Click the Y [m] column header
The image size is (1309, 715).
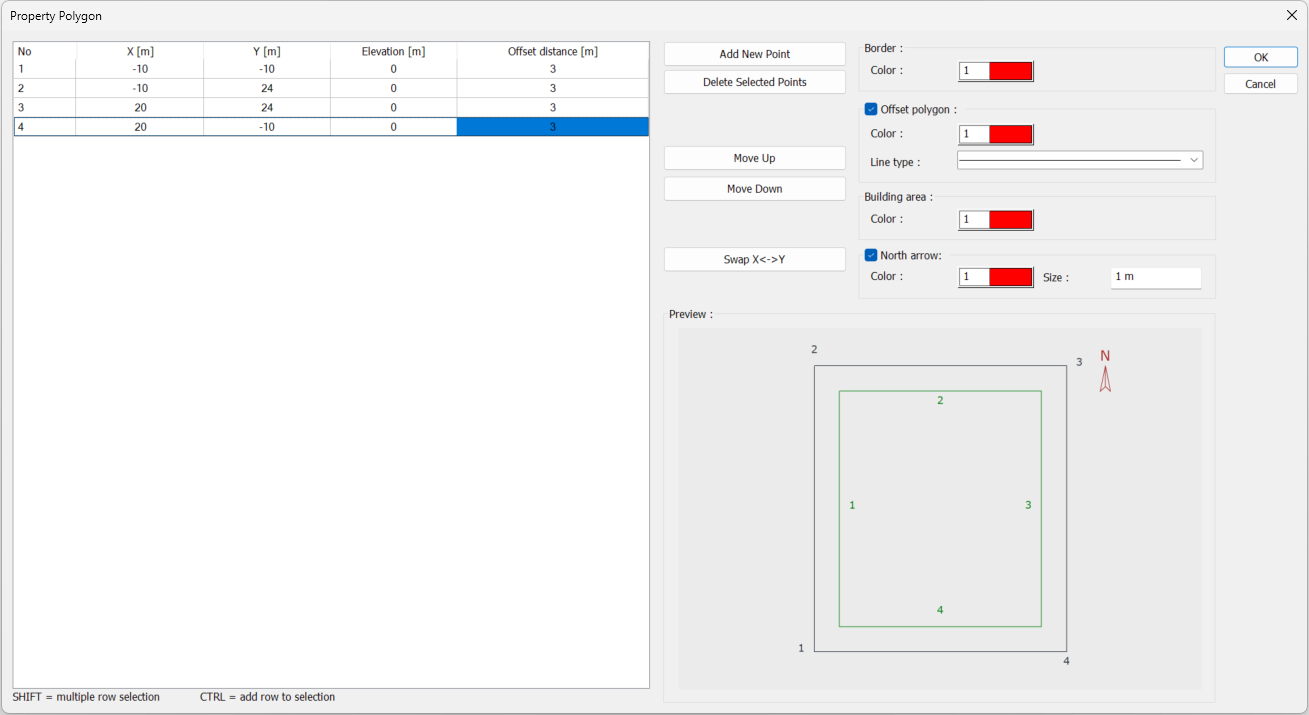(x=266, y=51)
